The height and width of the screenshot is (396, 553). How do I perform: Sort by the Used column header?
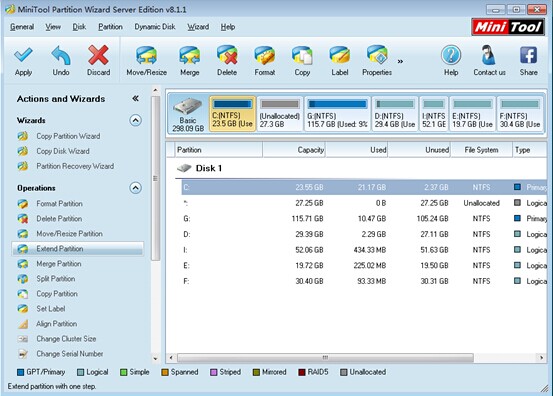coord(357,150)
